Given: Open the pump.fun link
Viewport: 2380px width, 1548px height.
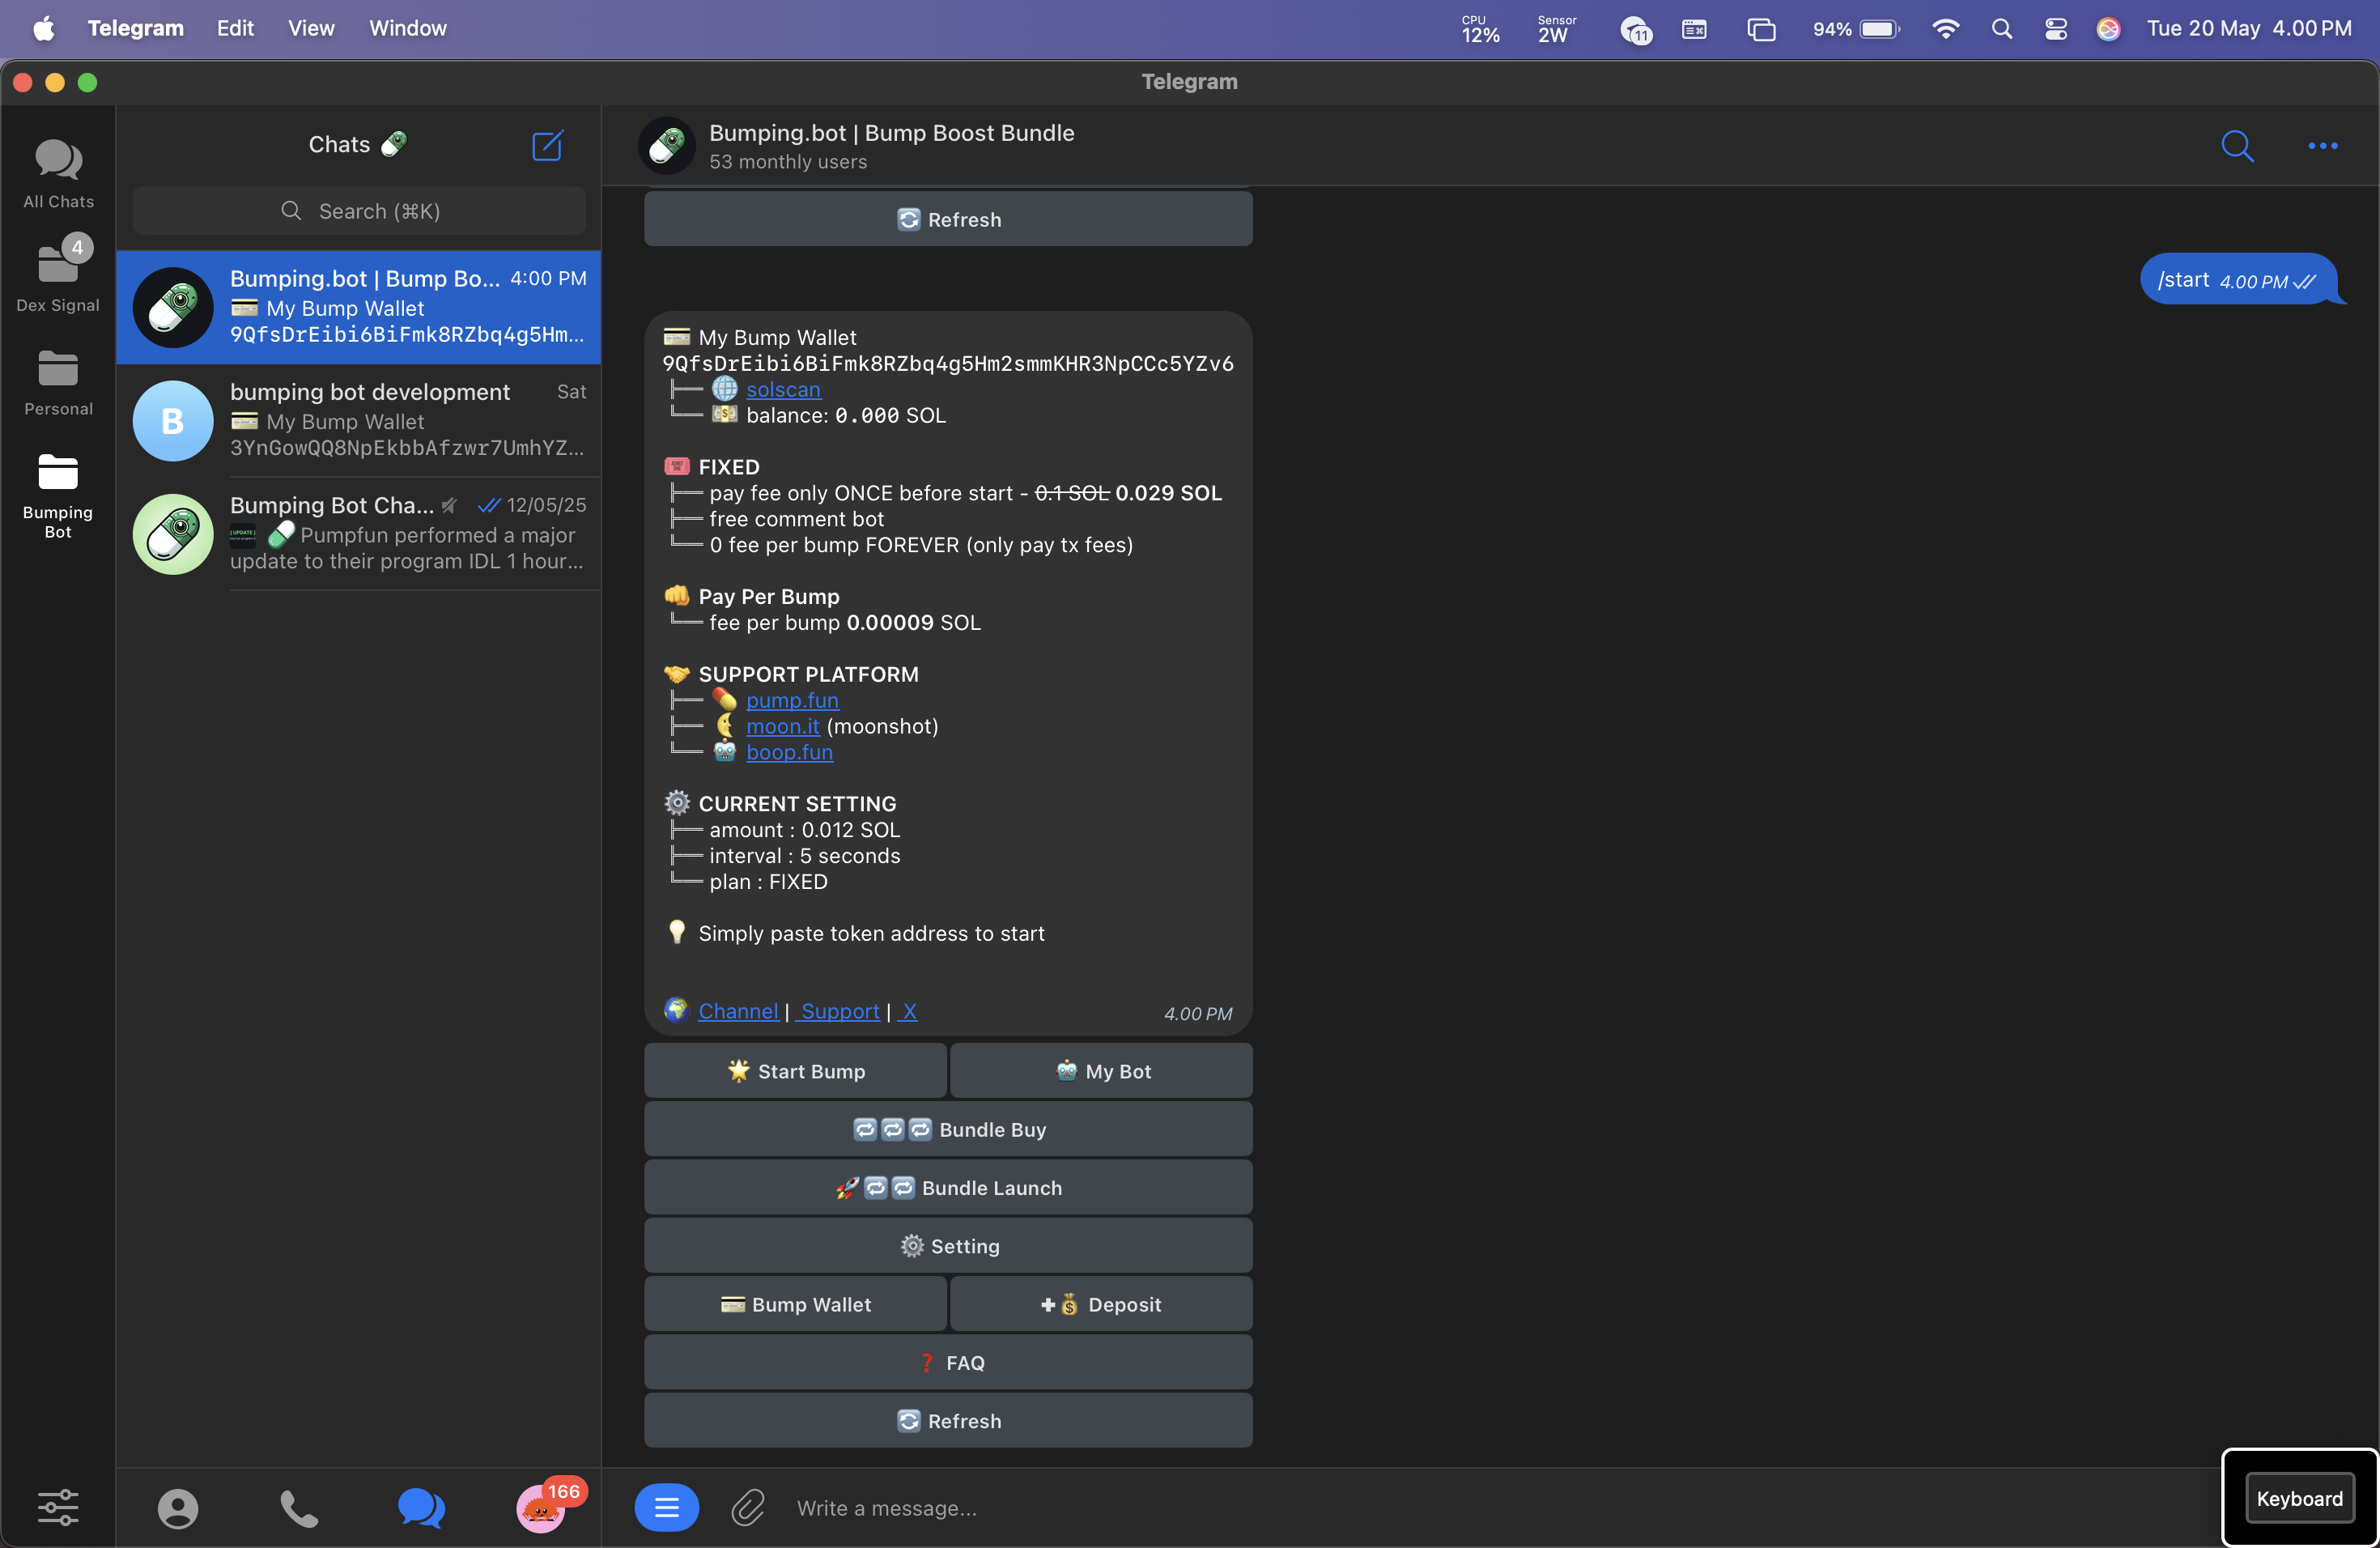Looking at the screenshot, I should 792,700.
